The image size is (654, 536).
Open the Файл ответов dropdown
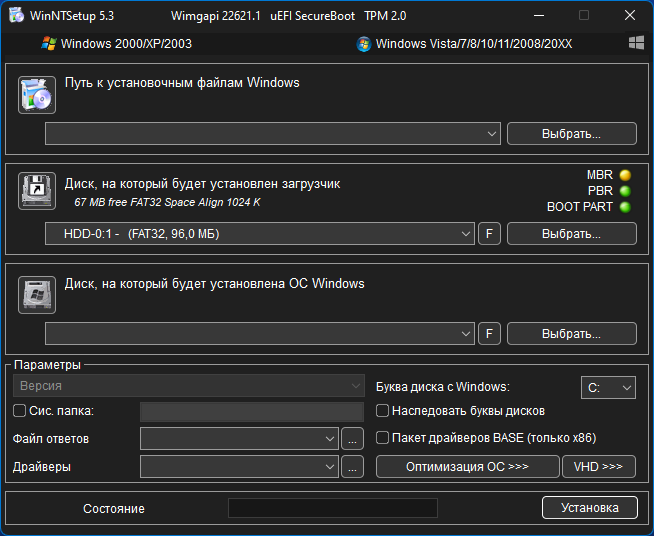click(239, 438)
